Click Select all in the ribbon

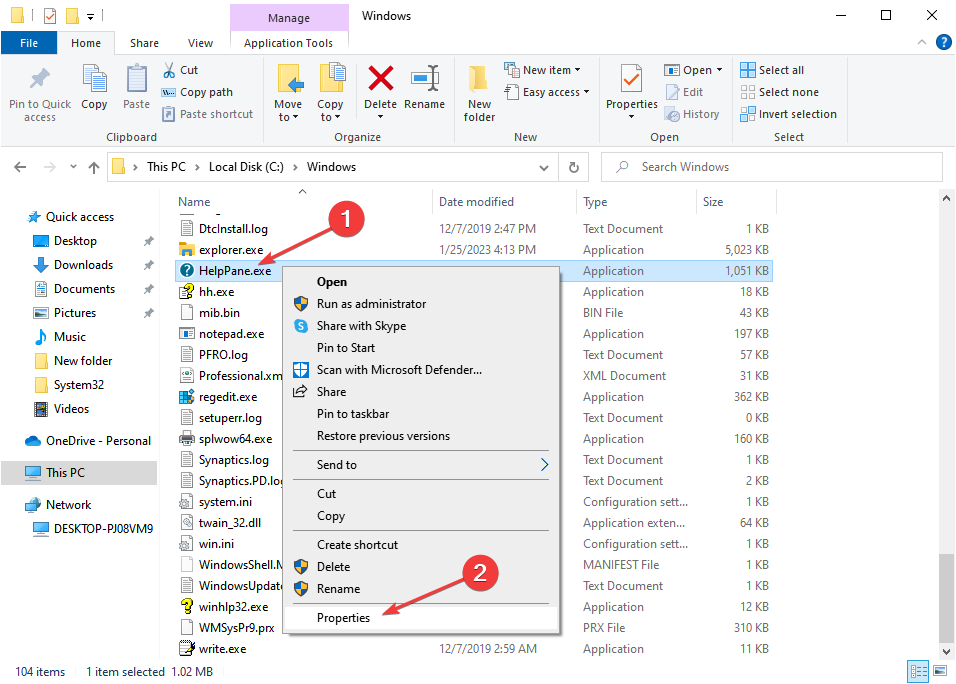pos(772,70)
